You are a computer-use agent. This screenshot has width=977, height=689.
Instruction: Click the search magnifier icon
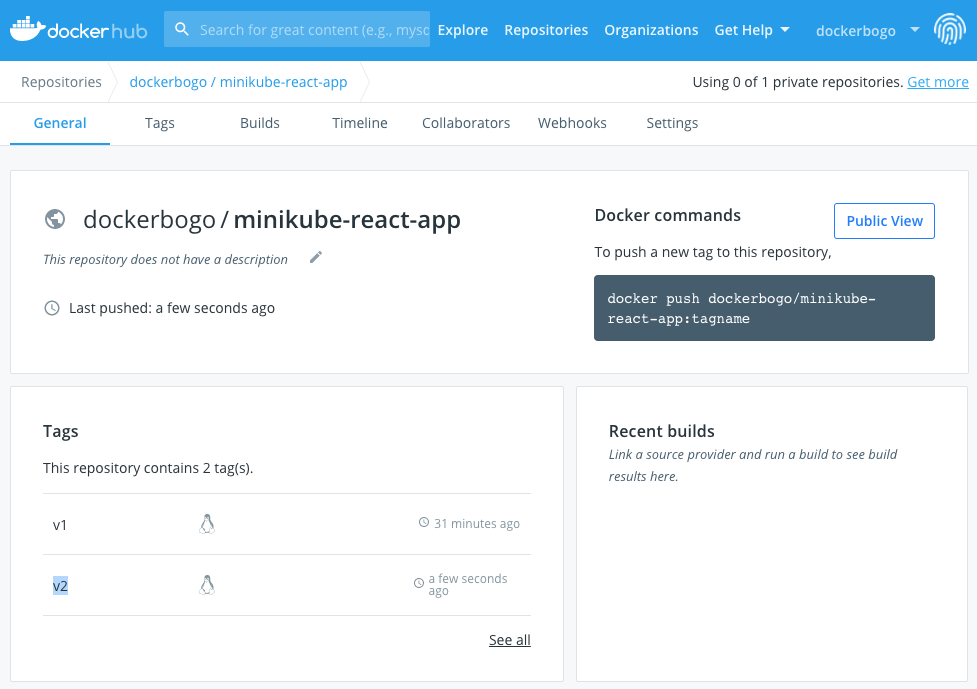(x=182, y=29)
